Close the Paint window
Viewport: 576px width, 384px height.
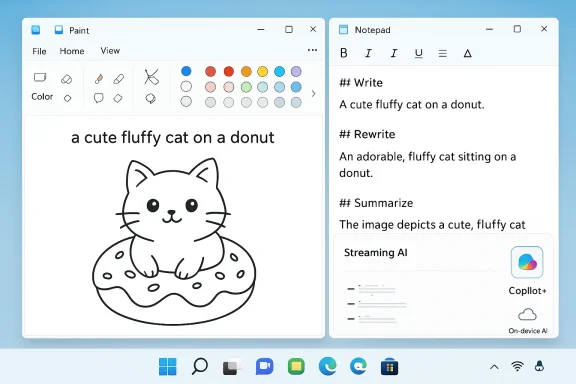tap(313, 29)
